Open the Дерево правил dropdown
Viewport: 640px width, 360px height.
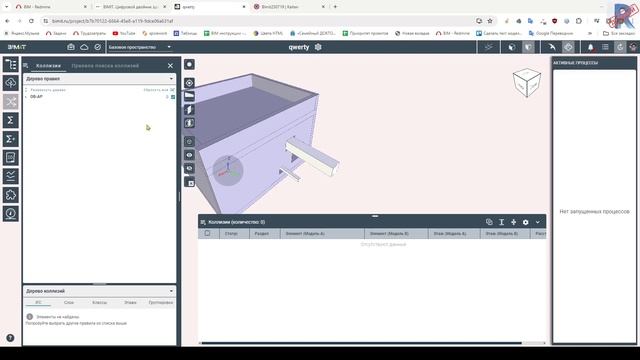click(99, 78)
